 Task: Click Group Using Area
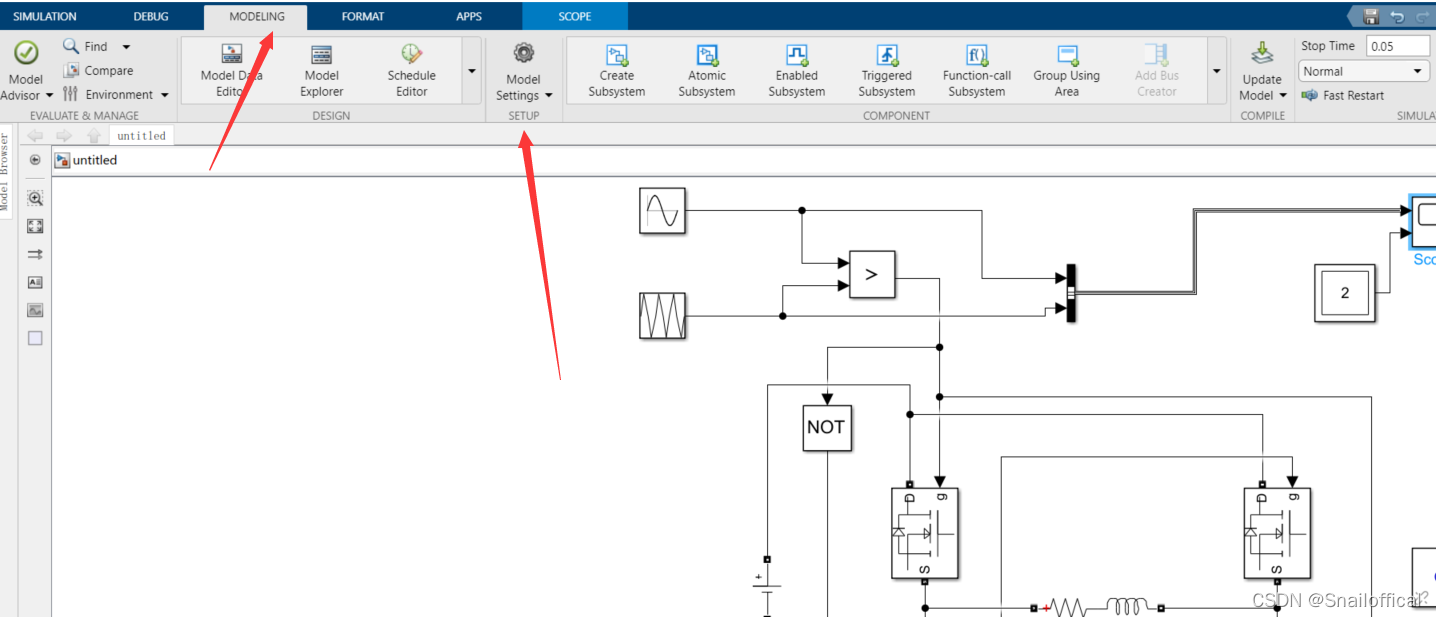pyautogui.click(x=1067, y=70)
